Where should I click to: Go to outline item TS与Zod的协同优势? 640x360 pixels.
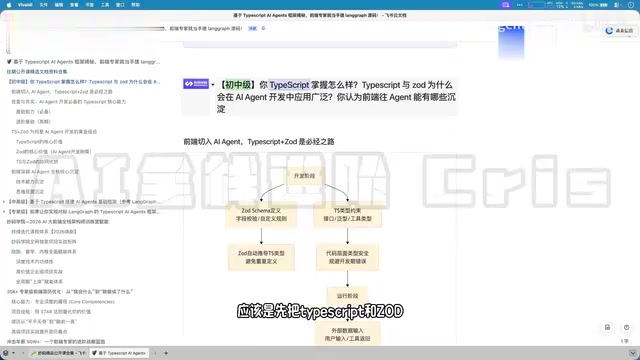pos(37,162)
